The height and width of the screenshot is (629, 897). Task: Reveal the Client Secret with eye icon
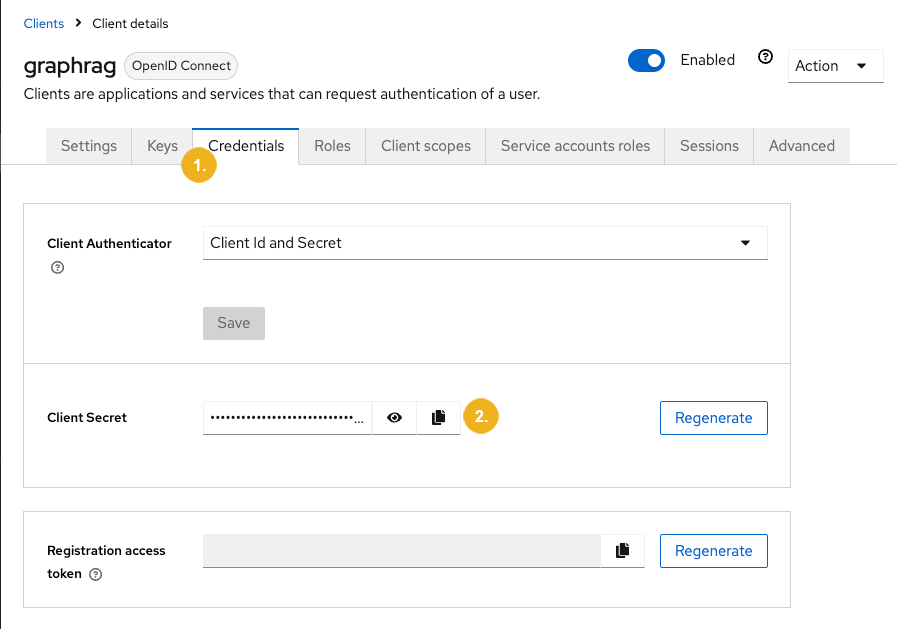pyautogui.click(x=394, y=417)
